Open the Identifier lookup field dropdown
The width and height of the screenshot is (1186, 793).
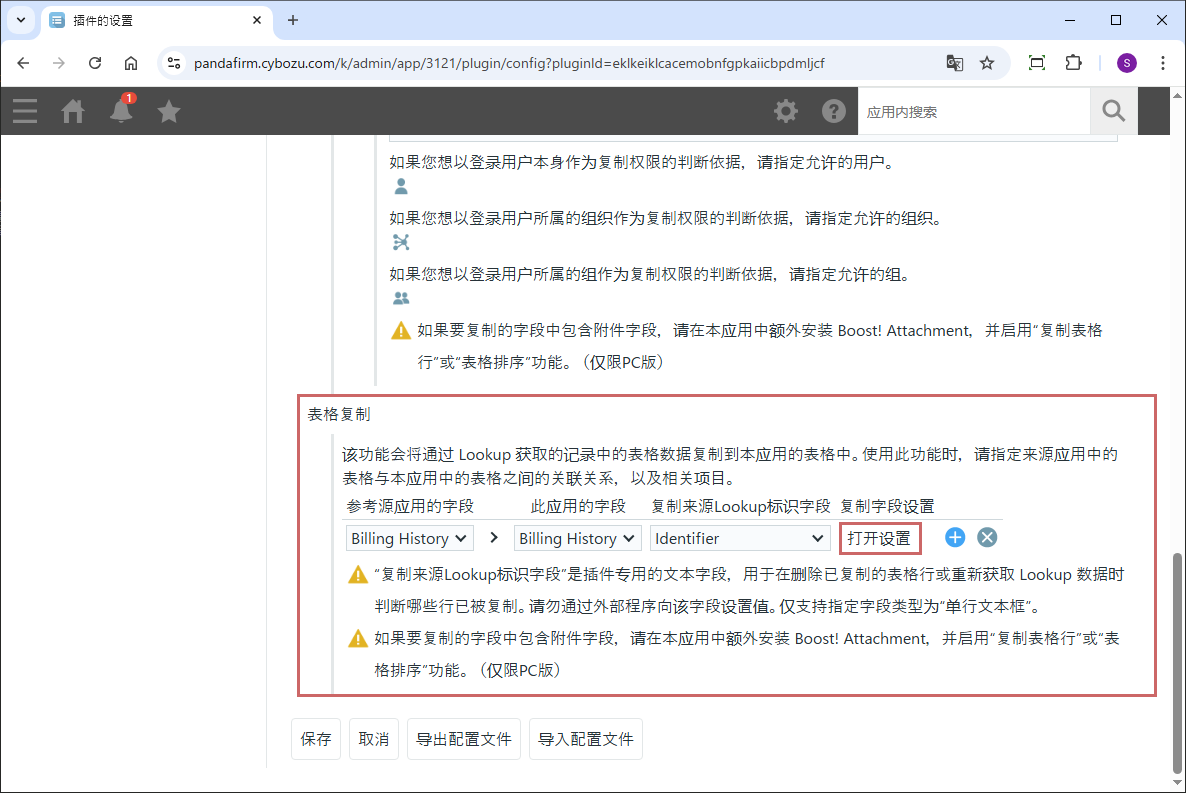click(739, 538)
